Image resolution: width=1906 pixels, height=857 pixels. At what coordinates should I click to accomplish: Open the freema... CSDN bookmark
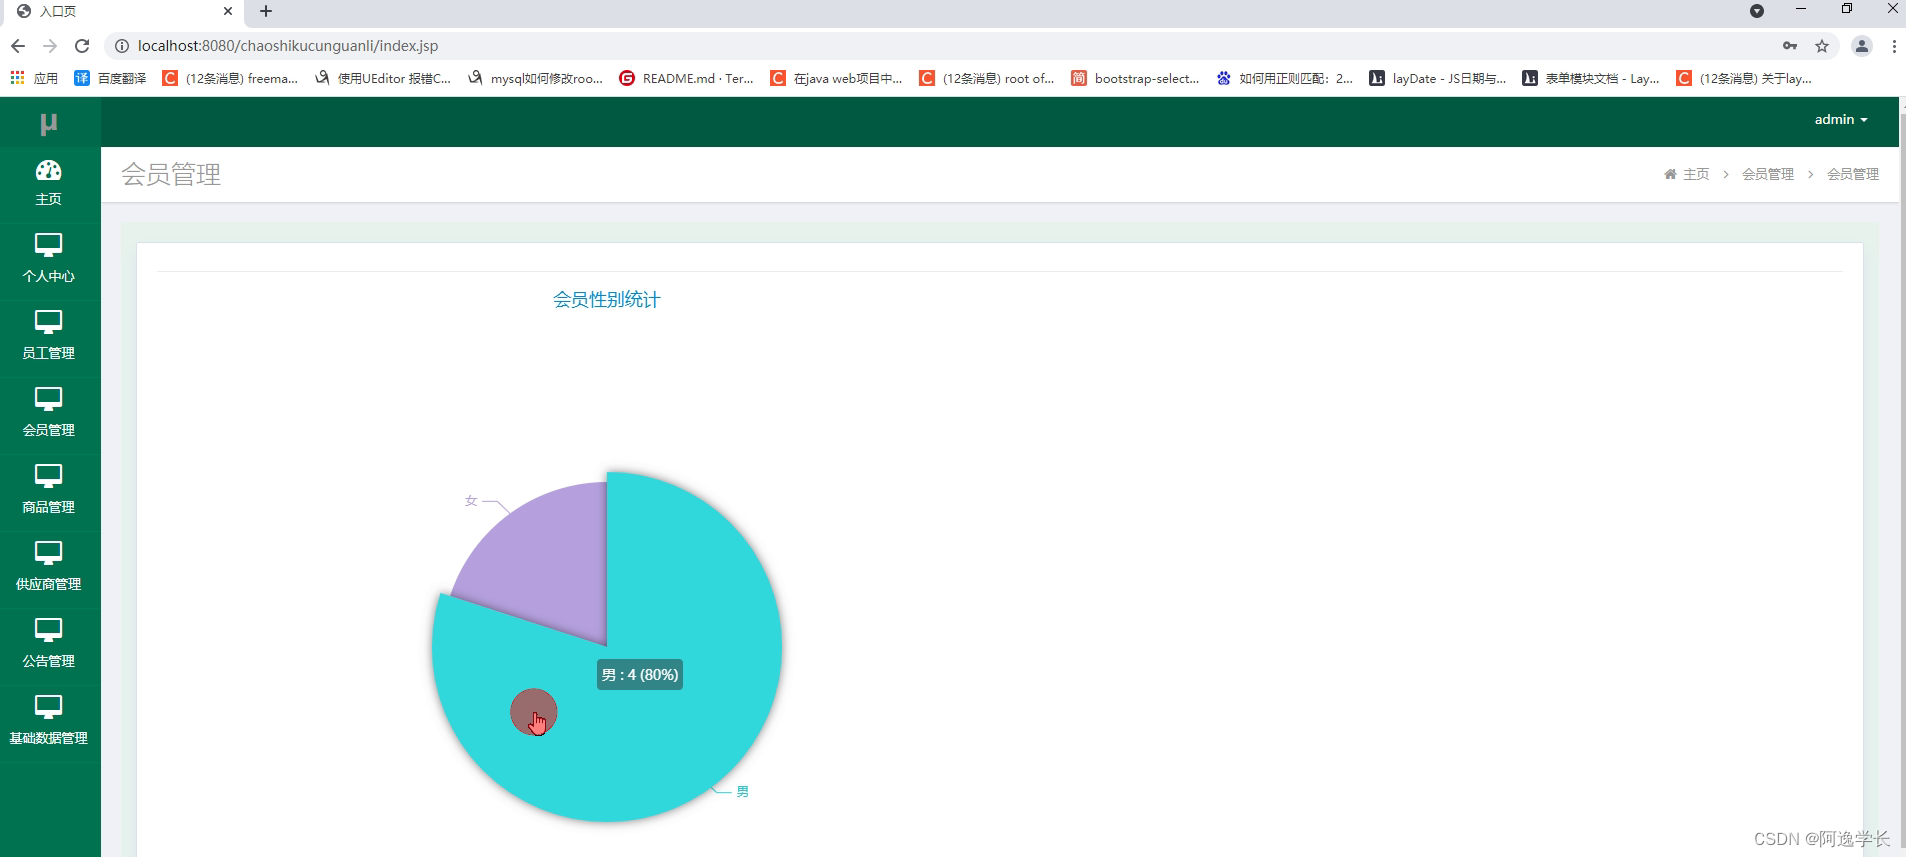230,78
